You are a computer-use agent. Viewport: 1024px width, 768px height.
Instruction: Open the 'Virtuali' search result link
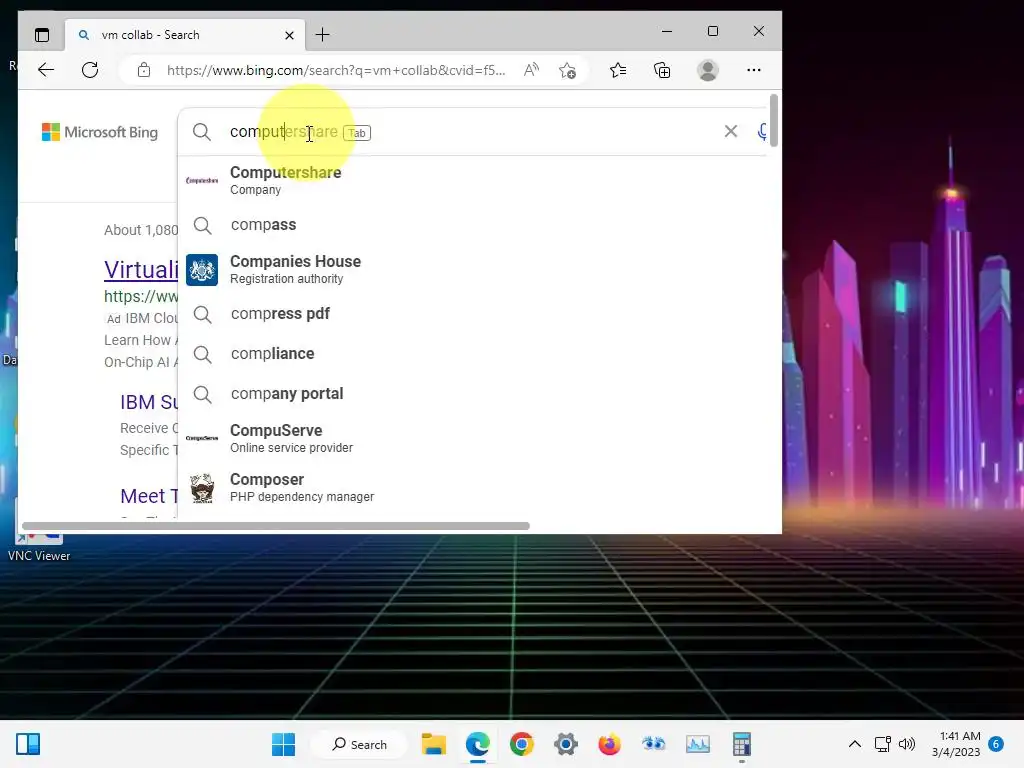(140, 270)
